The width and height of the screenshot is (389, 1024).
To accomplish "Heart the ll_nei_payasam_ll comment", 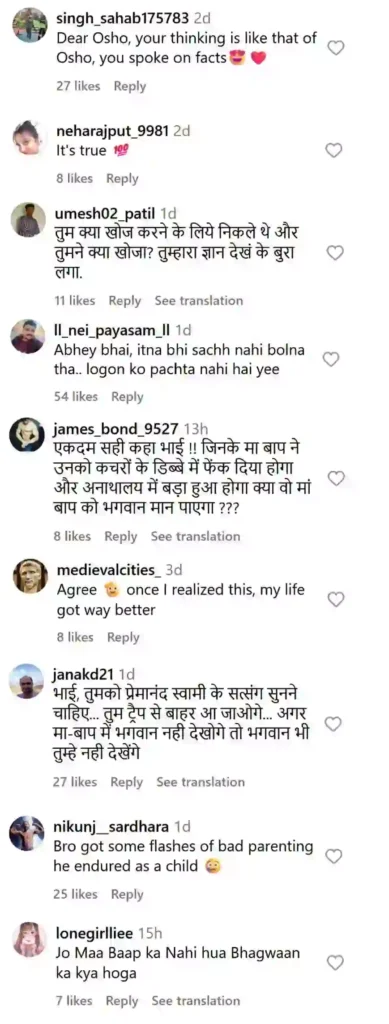I will [x=332, y=359].
